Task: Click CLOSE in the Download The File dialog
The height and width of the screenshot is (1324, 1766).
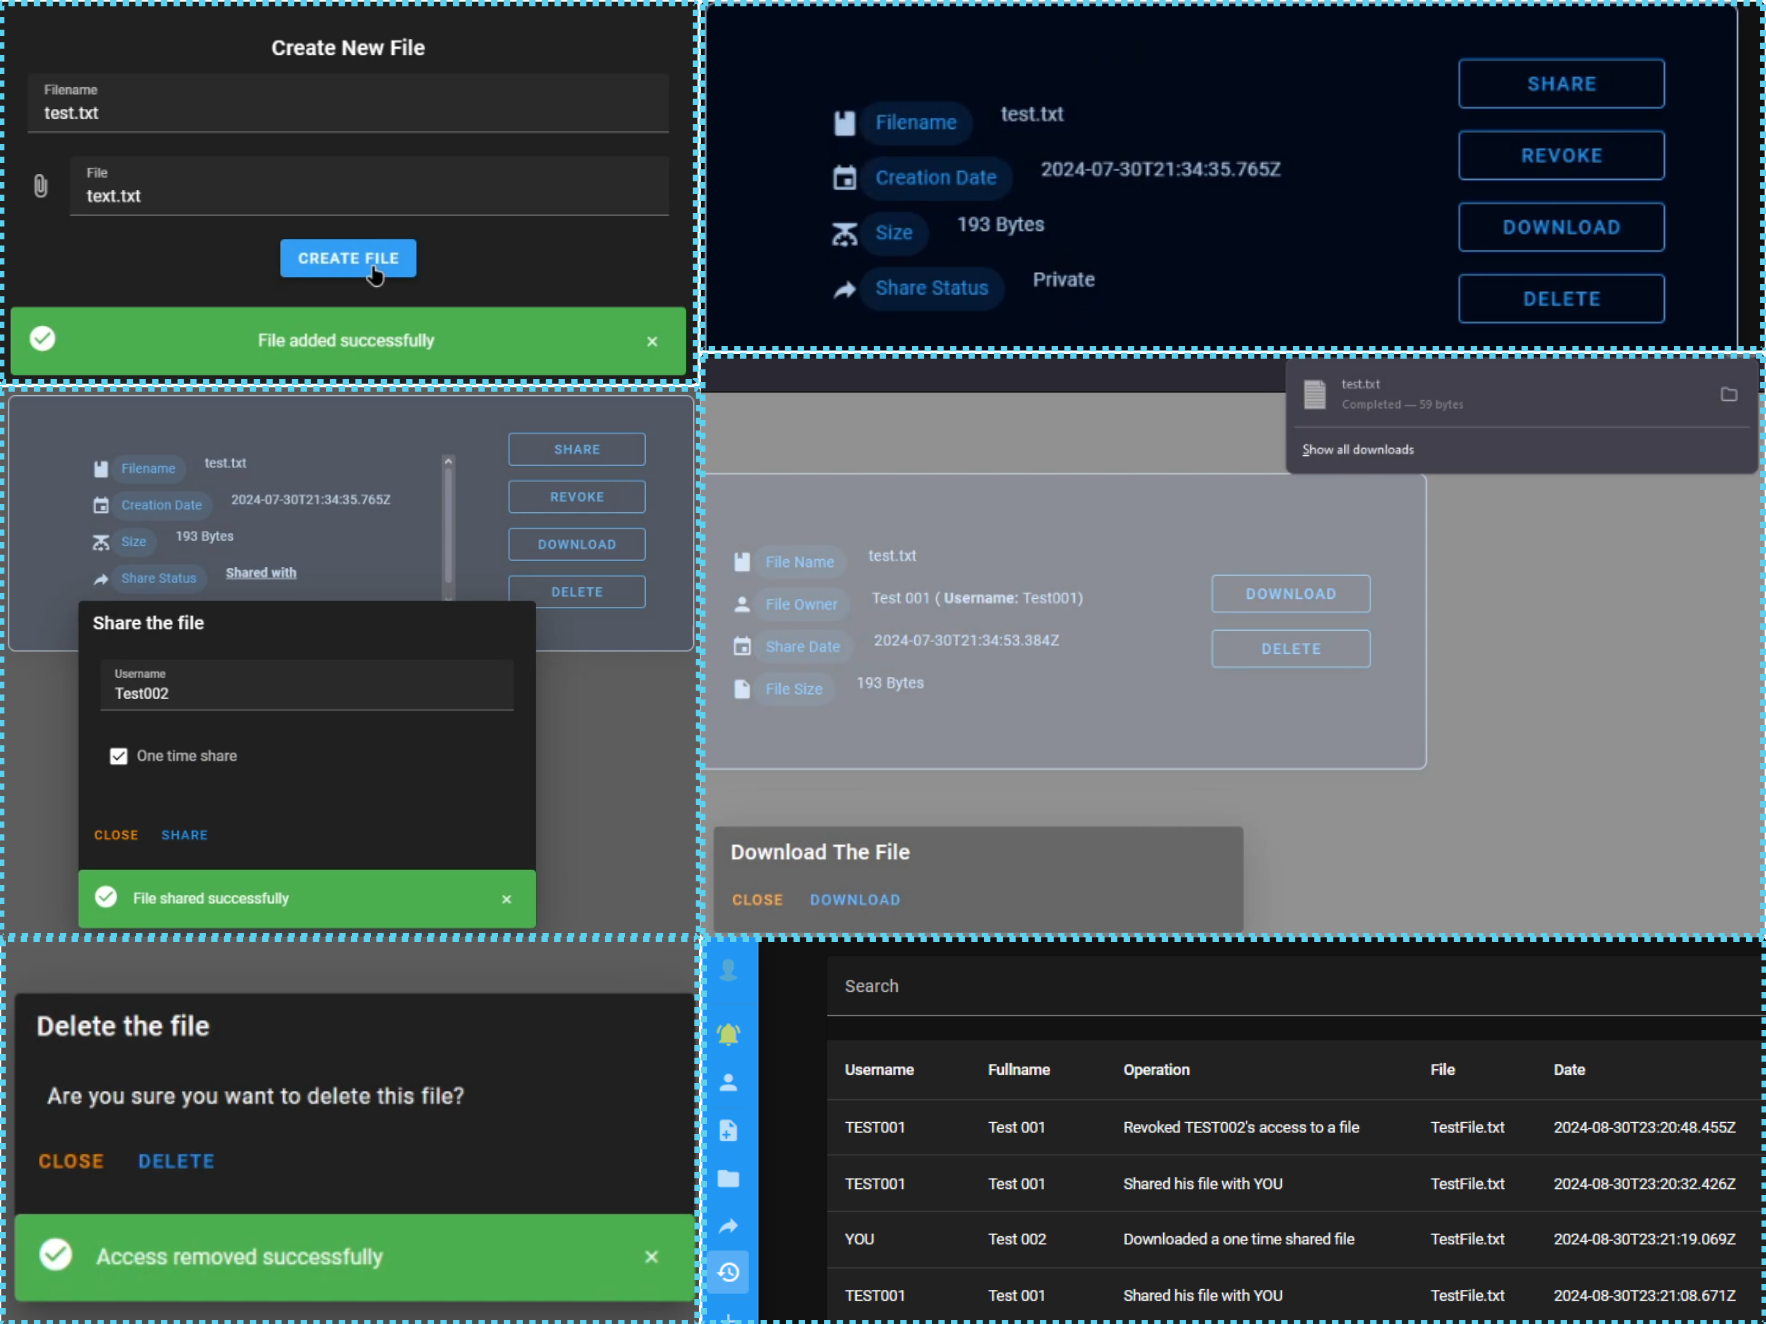Action: coord(757,900)
